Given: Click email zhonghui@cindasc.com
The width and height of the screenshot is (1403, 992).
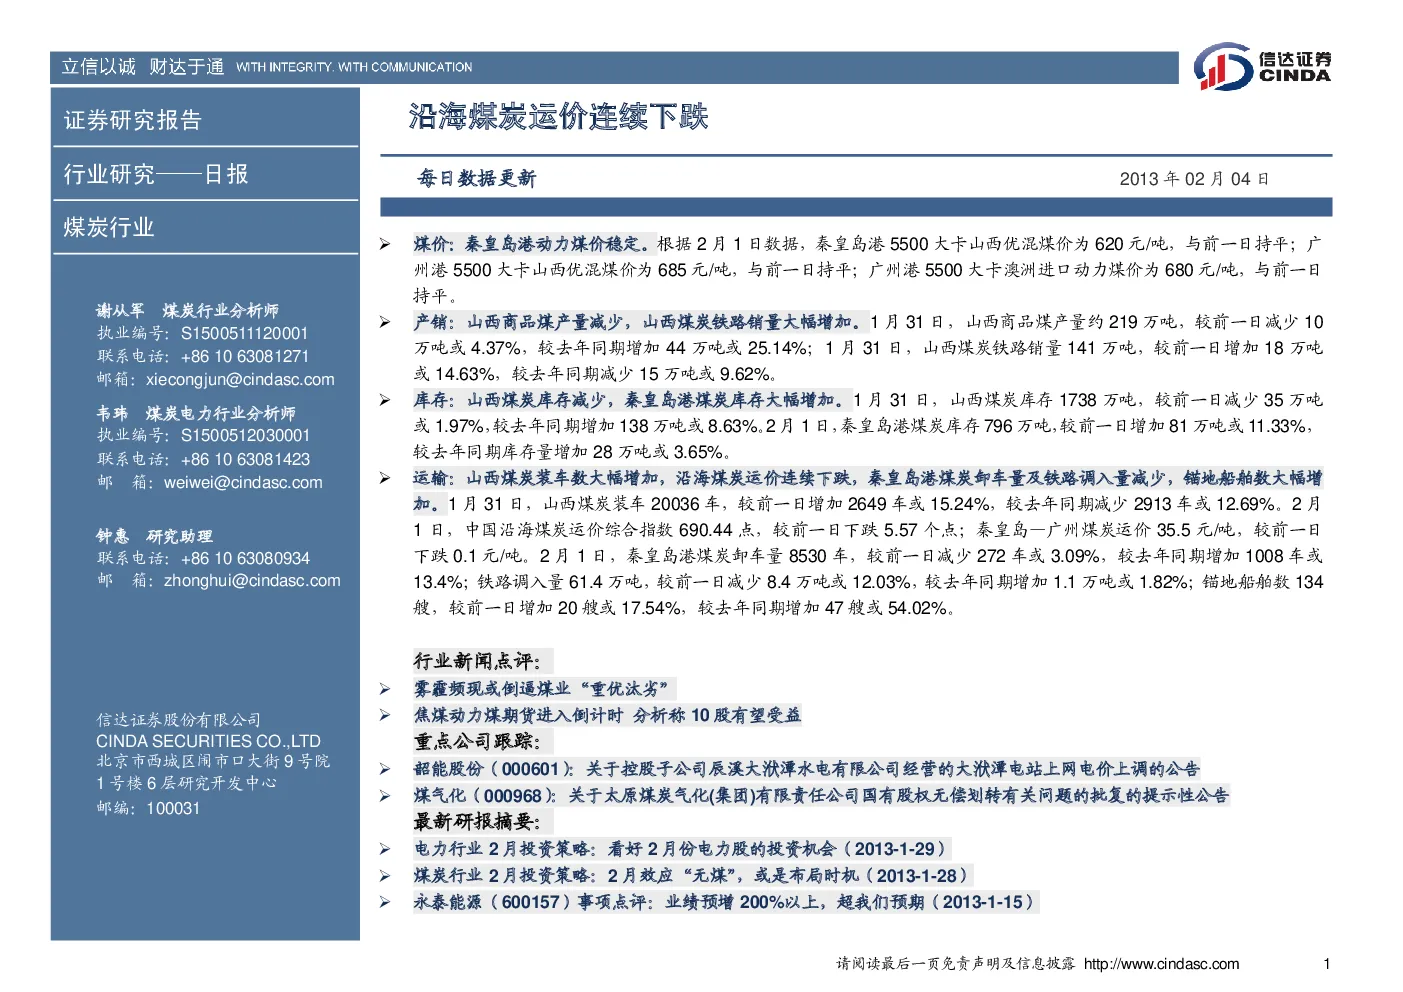Looking at the screenshot, I should point(252,581).
